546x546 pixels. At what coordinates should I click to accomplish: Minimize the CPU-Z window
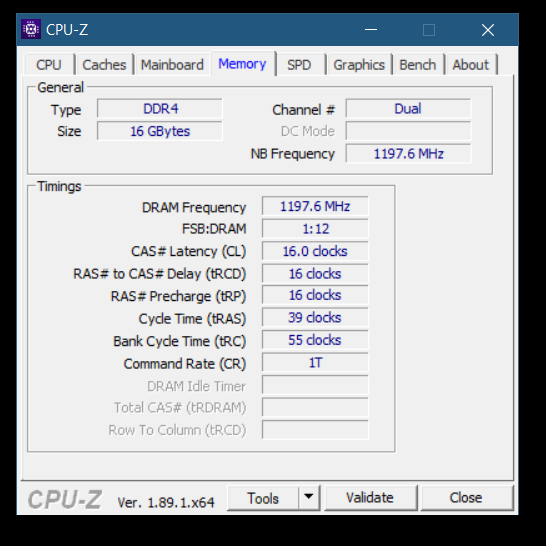pyautogui.click(x=371, y=30)
